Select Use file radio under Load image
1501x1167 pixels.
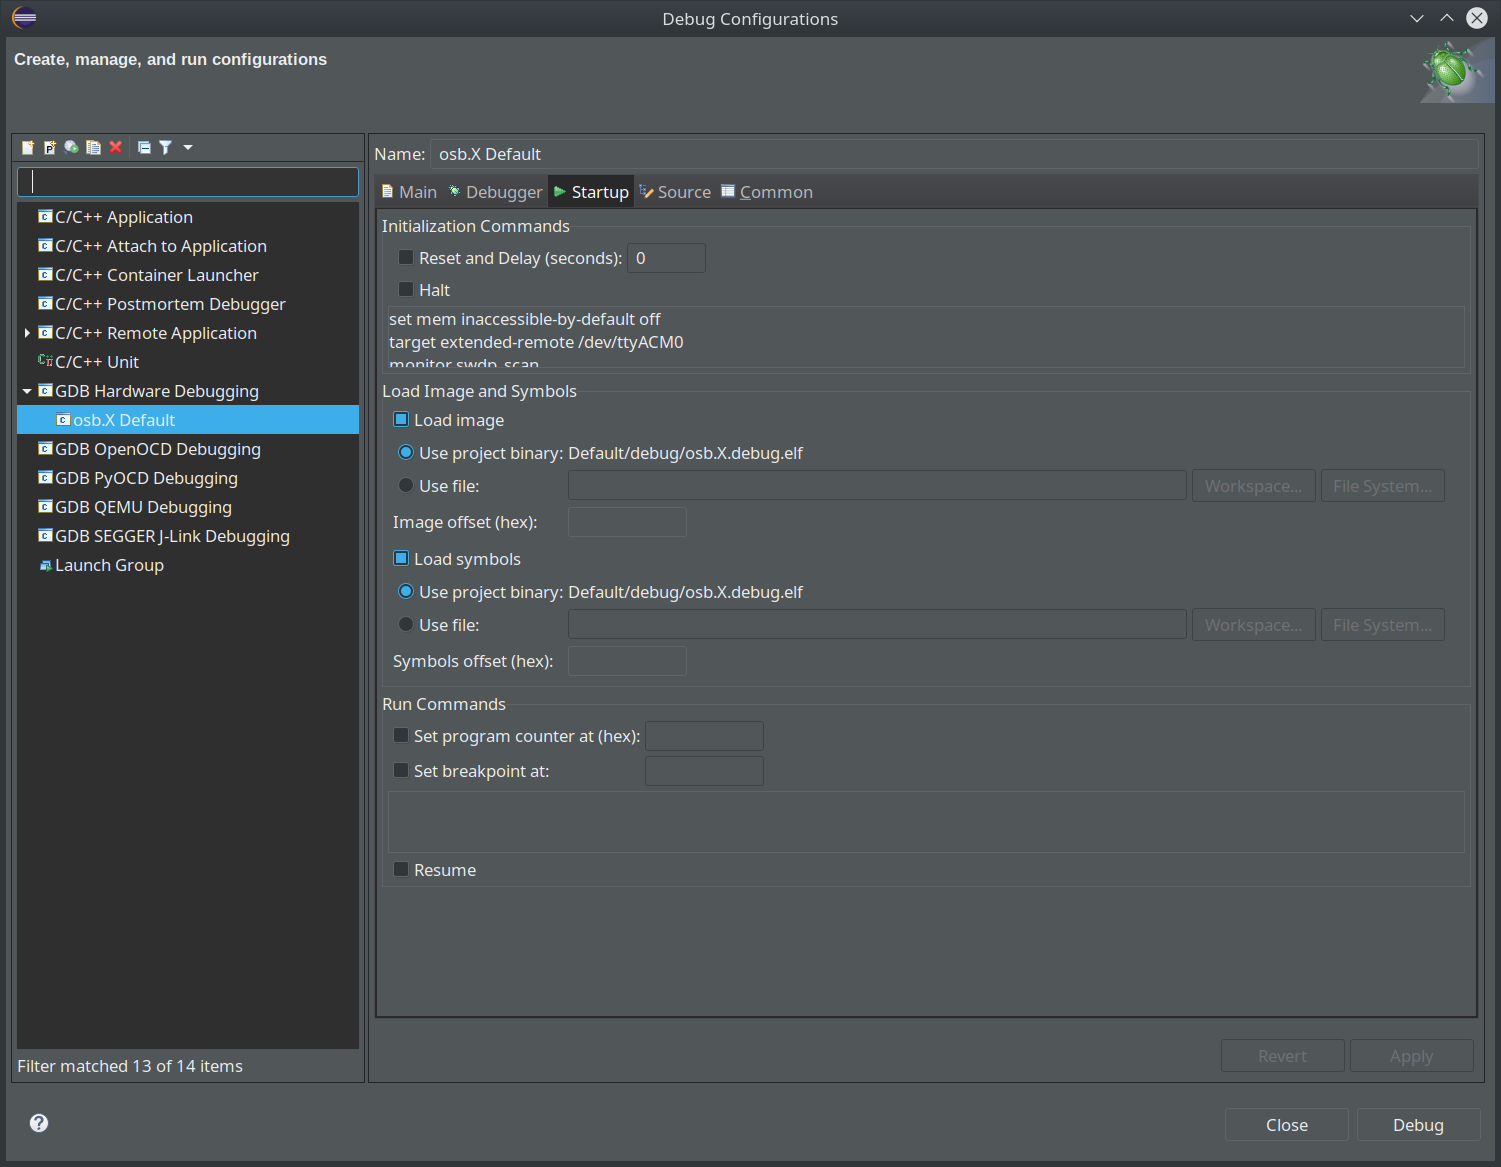[x=406, y=486]
